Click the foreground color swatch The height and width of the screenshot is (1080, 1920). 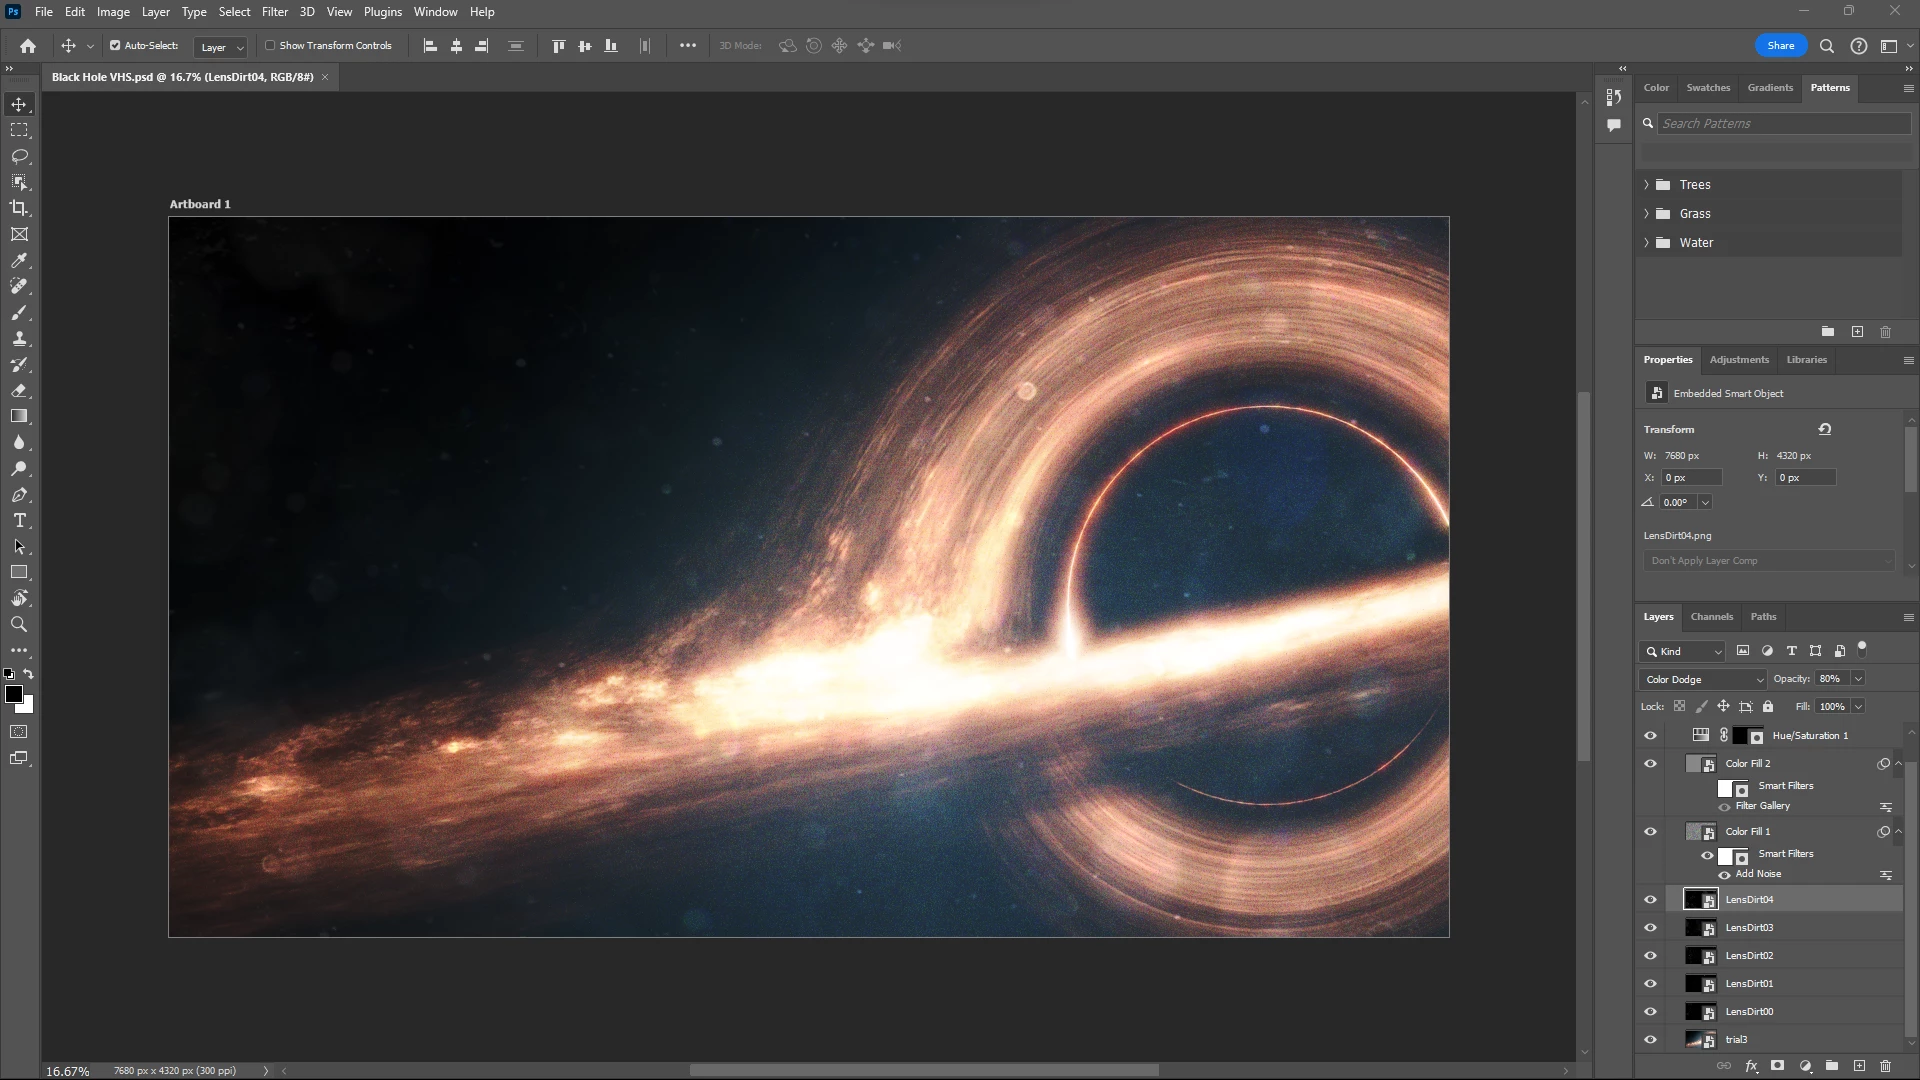[x=14, y=694]
